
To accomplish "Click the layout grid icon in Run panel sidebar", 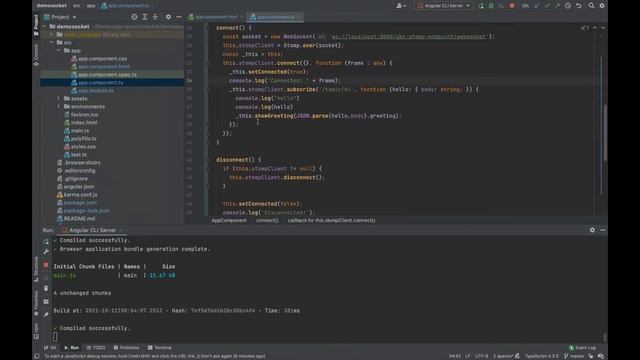I will pos(46,302).
